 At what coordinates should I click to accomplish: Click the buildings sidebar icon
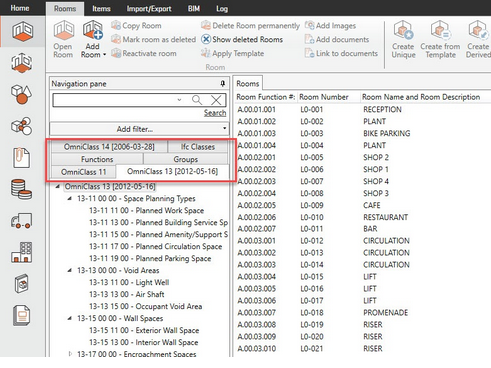tap(22, 252)
